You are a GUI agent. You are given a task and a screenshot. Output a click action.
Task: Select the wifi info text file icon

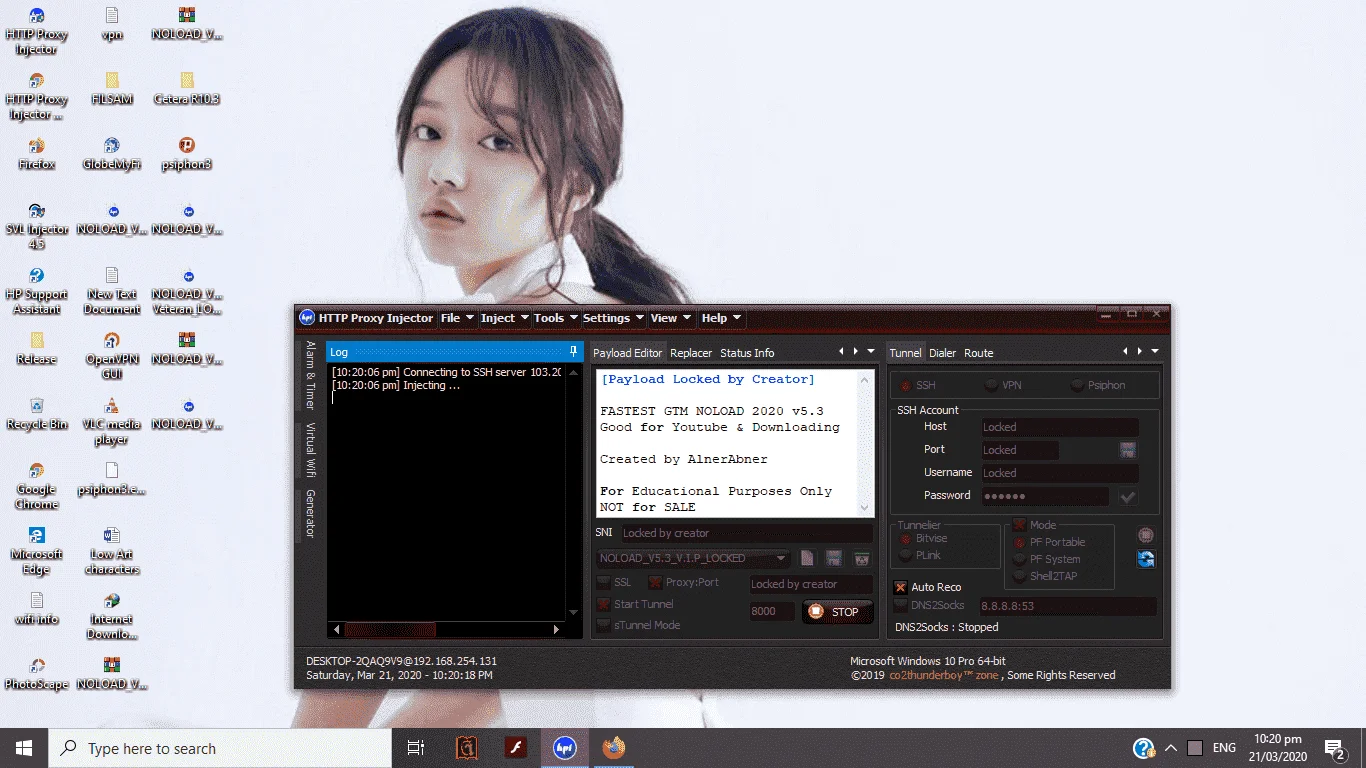point(36,608)
